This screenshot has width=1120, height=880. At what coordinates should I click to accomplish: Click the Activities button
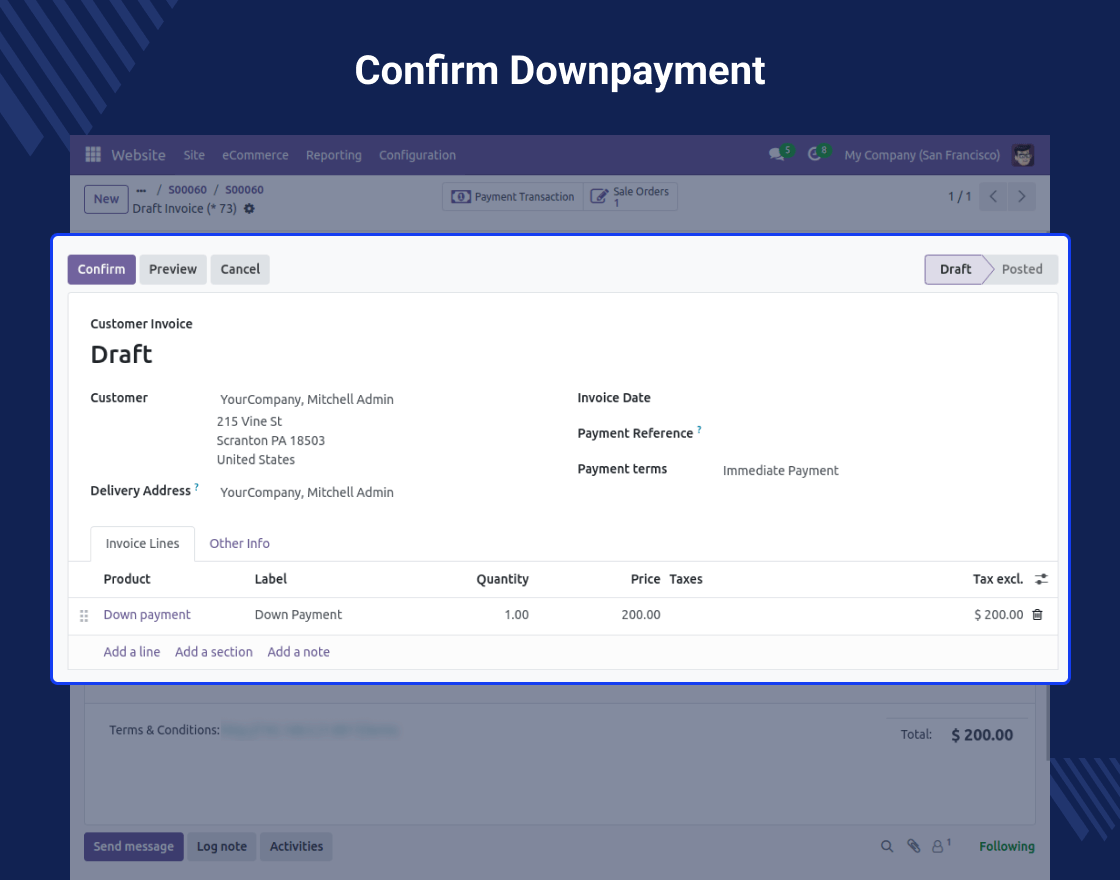pos(296,846)
